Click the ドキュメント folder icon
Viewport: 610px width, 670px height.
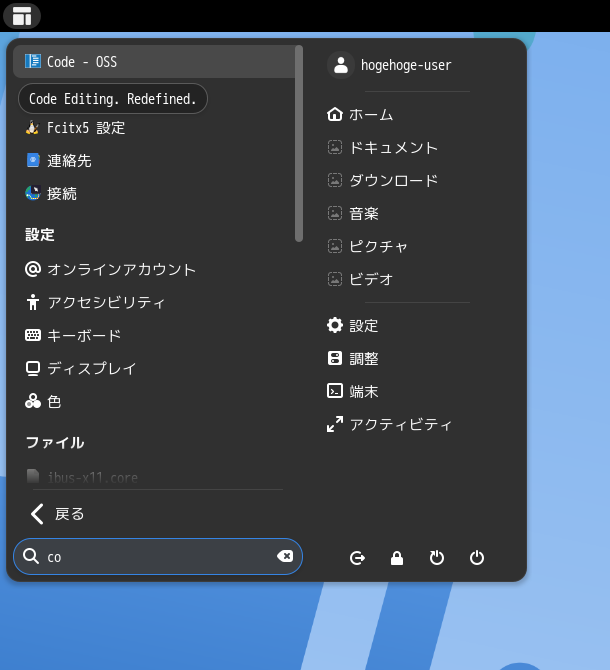335,147
